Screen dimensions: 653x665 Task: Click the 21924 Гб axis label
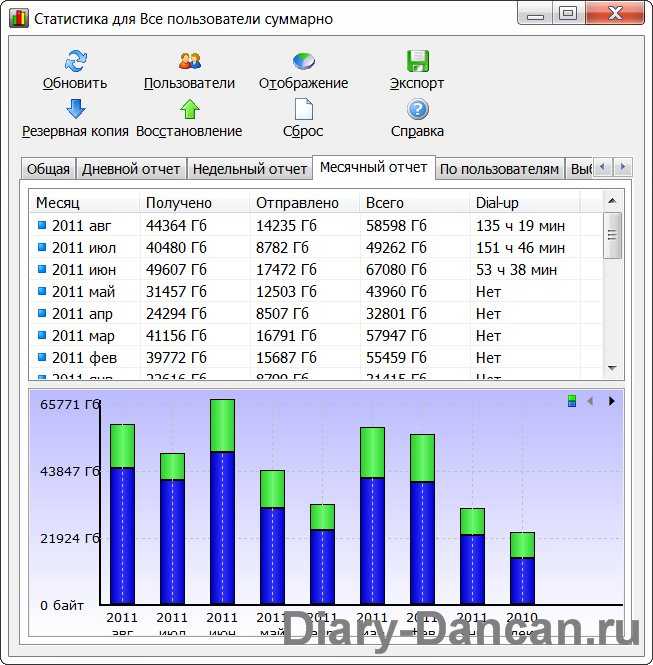point(70,538)
